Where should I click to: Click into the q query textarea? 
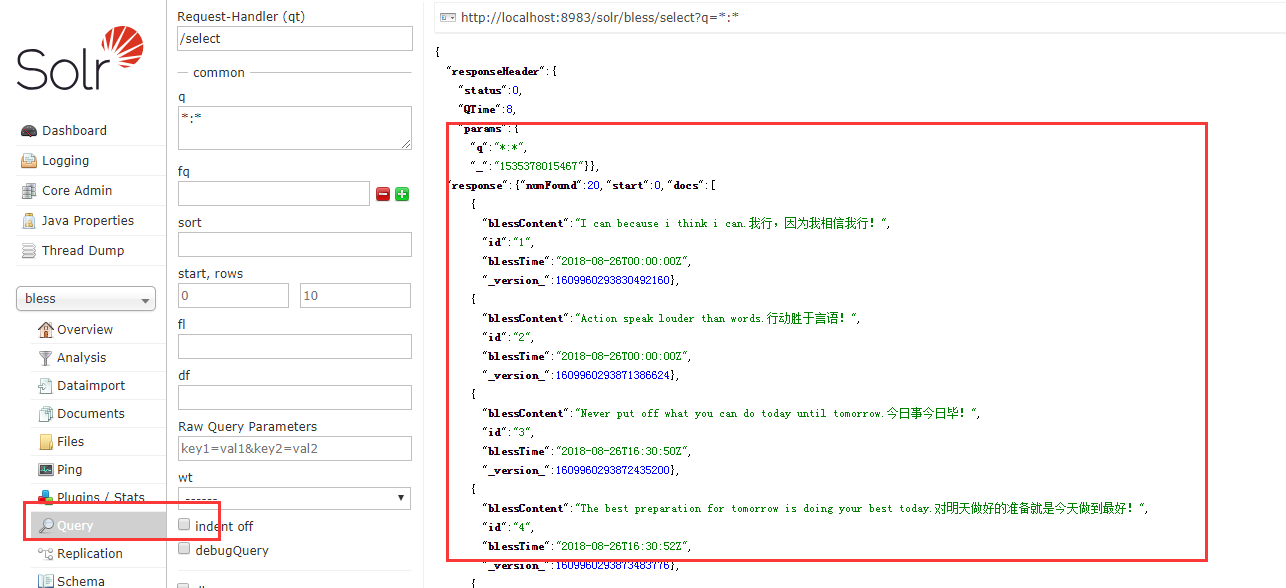[295, 128]
